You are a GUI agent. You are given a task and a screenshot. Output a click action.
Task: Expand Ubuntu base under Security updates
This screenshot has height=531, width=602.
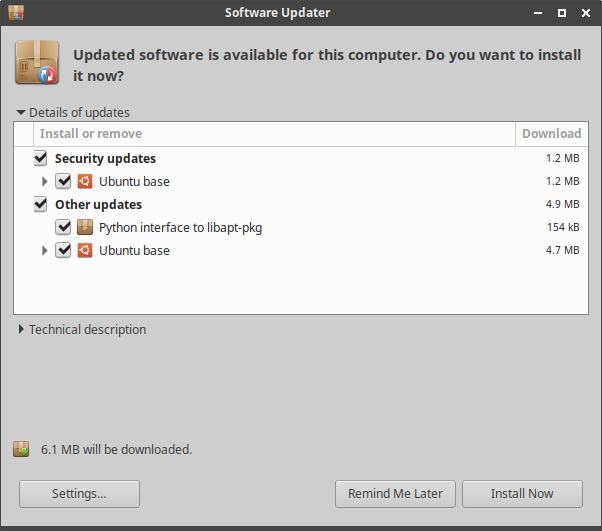45,181
